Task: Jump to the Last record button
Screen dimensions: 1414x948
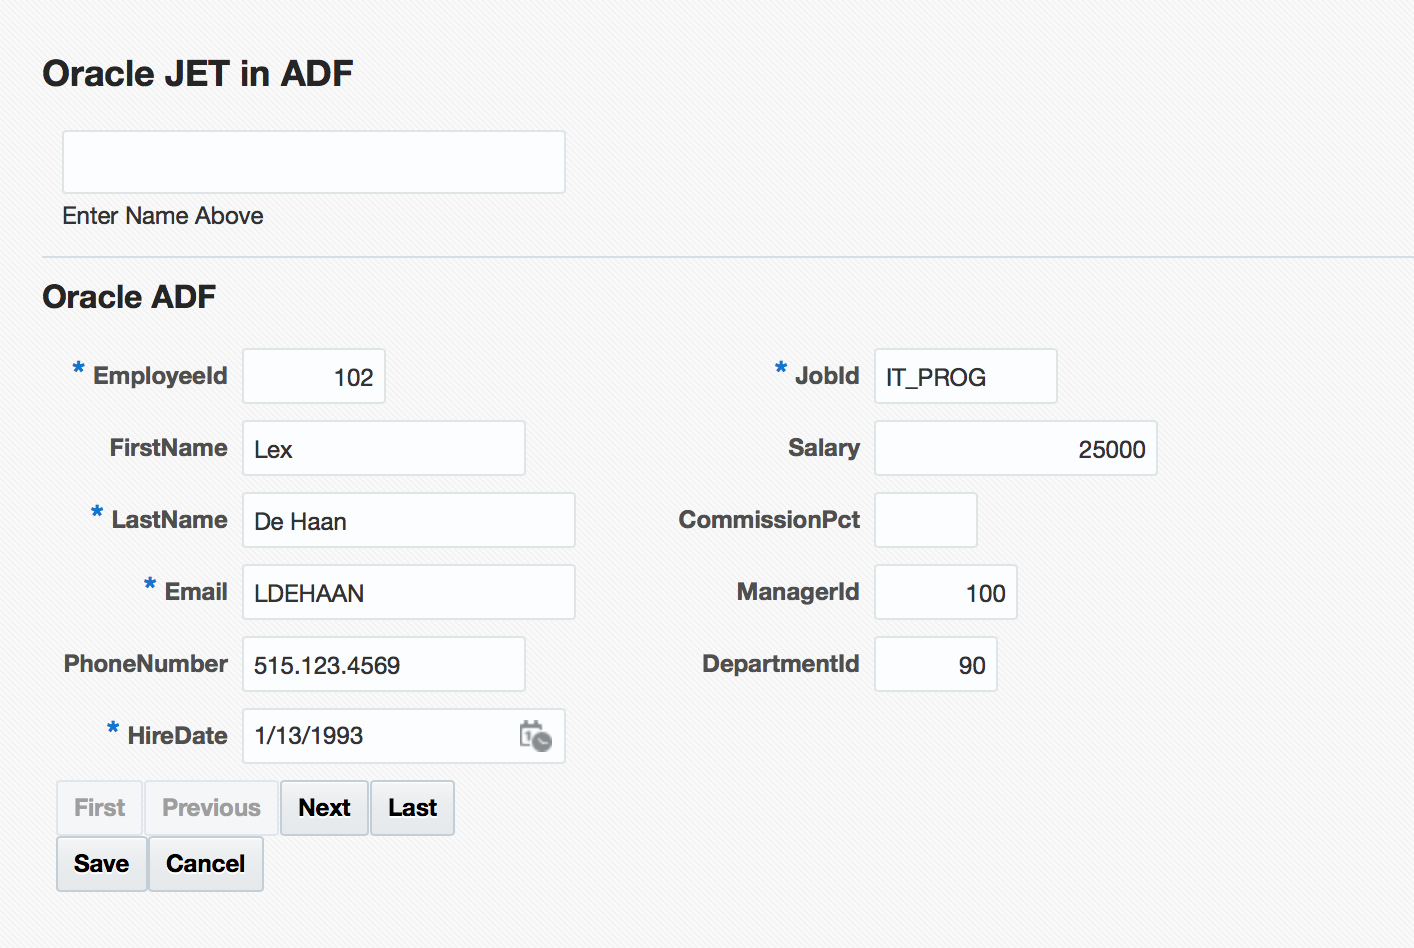Action: pos(412,808)
